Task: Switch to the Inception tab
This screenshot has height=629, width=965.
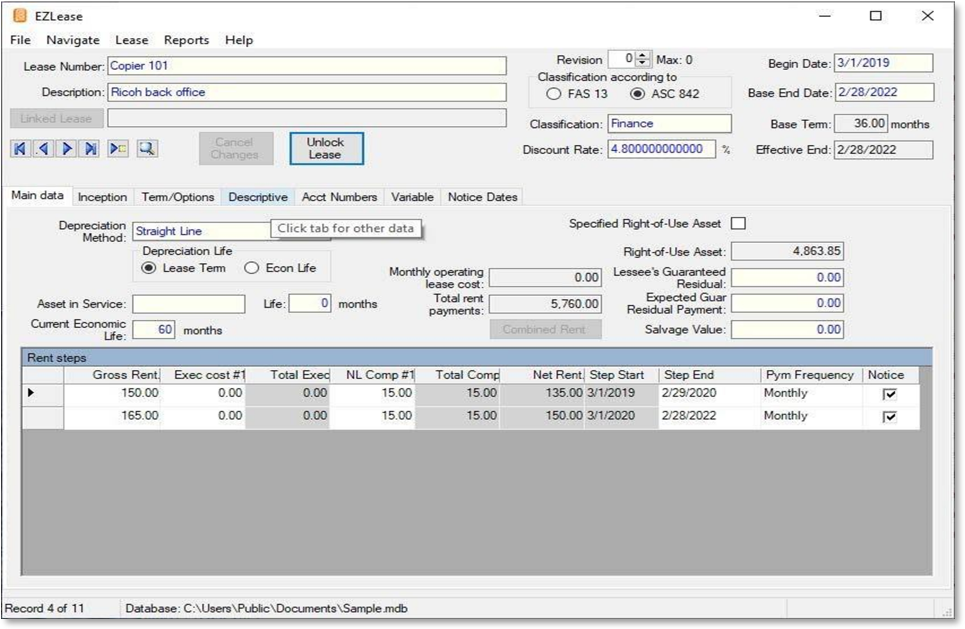Action: [102, 197]
